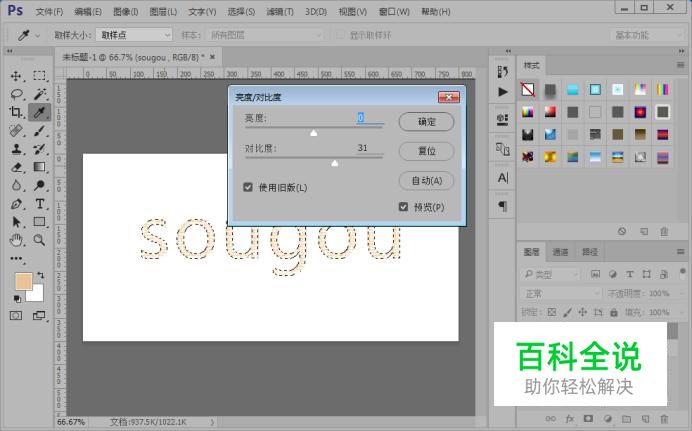Screen dimensions: 692x431
Task: Click the brightness slider handle
Action: [x=313, y=133]
